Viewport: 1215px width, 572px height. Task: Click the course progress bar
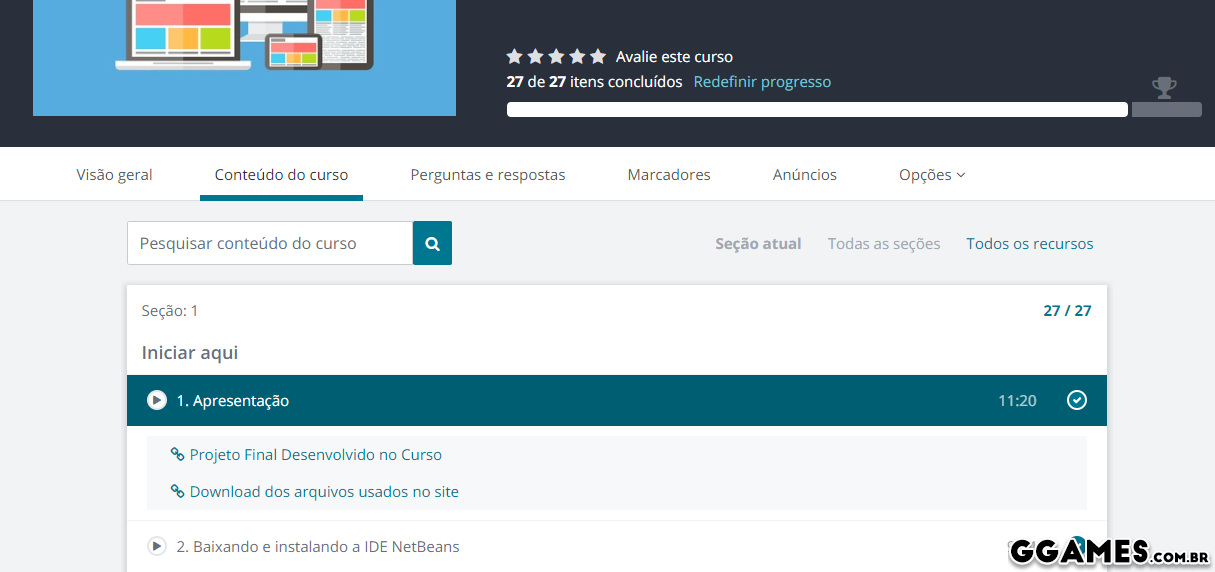[816, 110]
